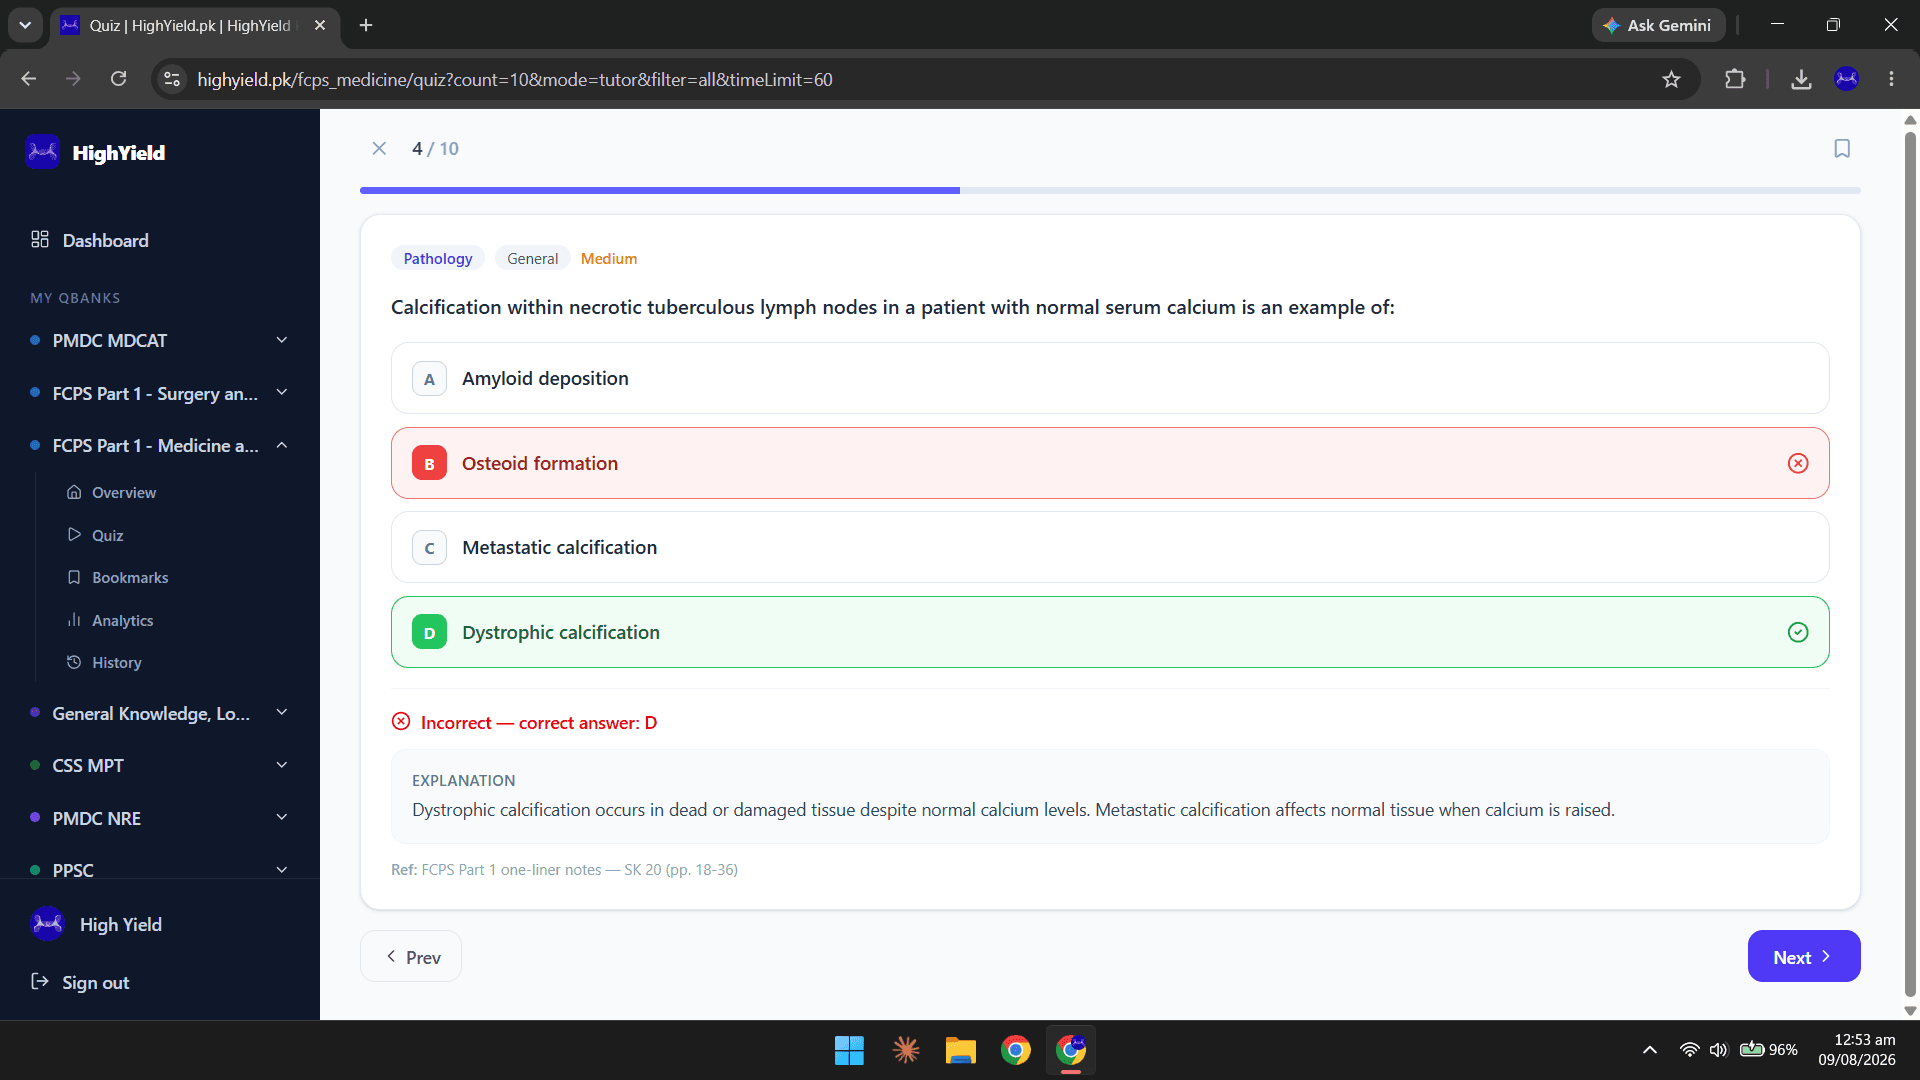This screenshot has width=1920, height=1080.
Task: Click the Sign out arrow icon
Action: point(40,981)
